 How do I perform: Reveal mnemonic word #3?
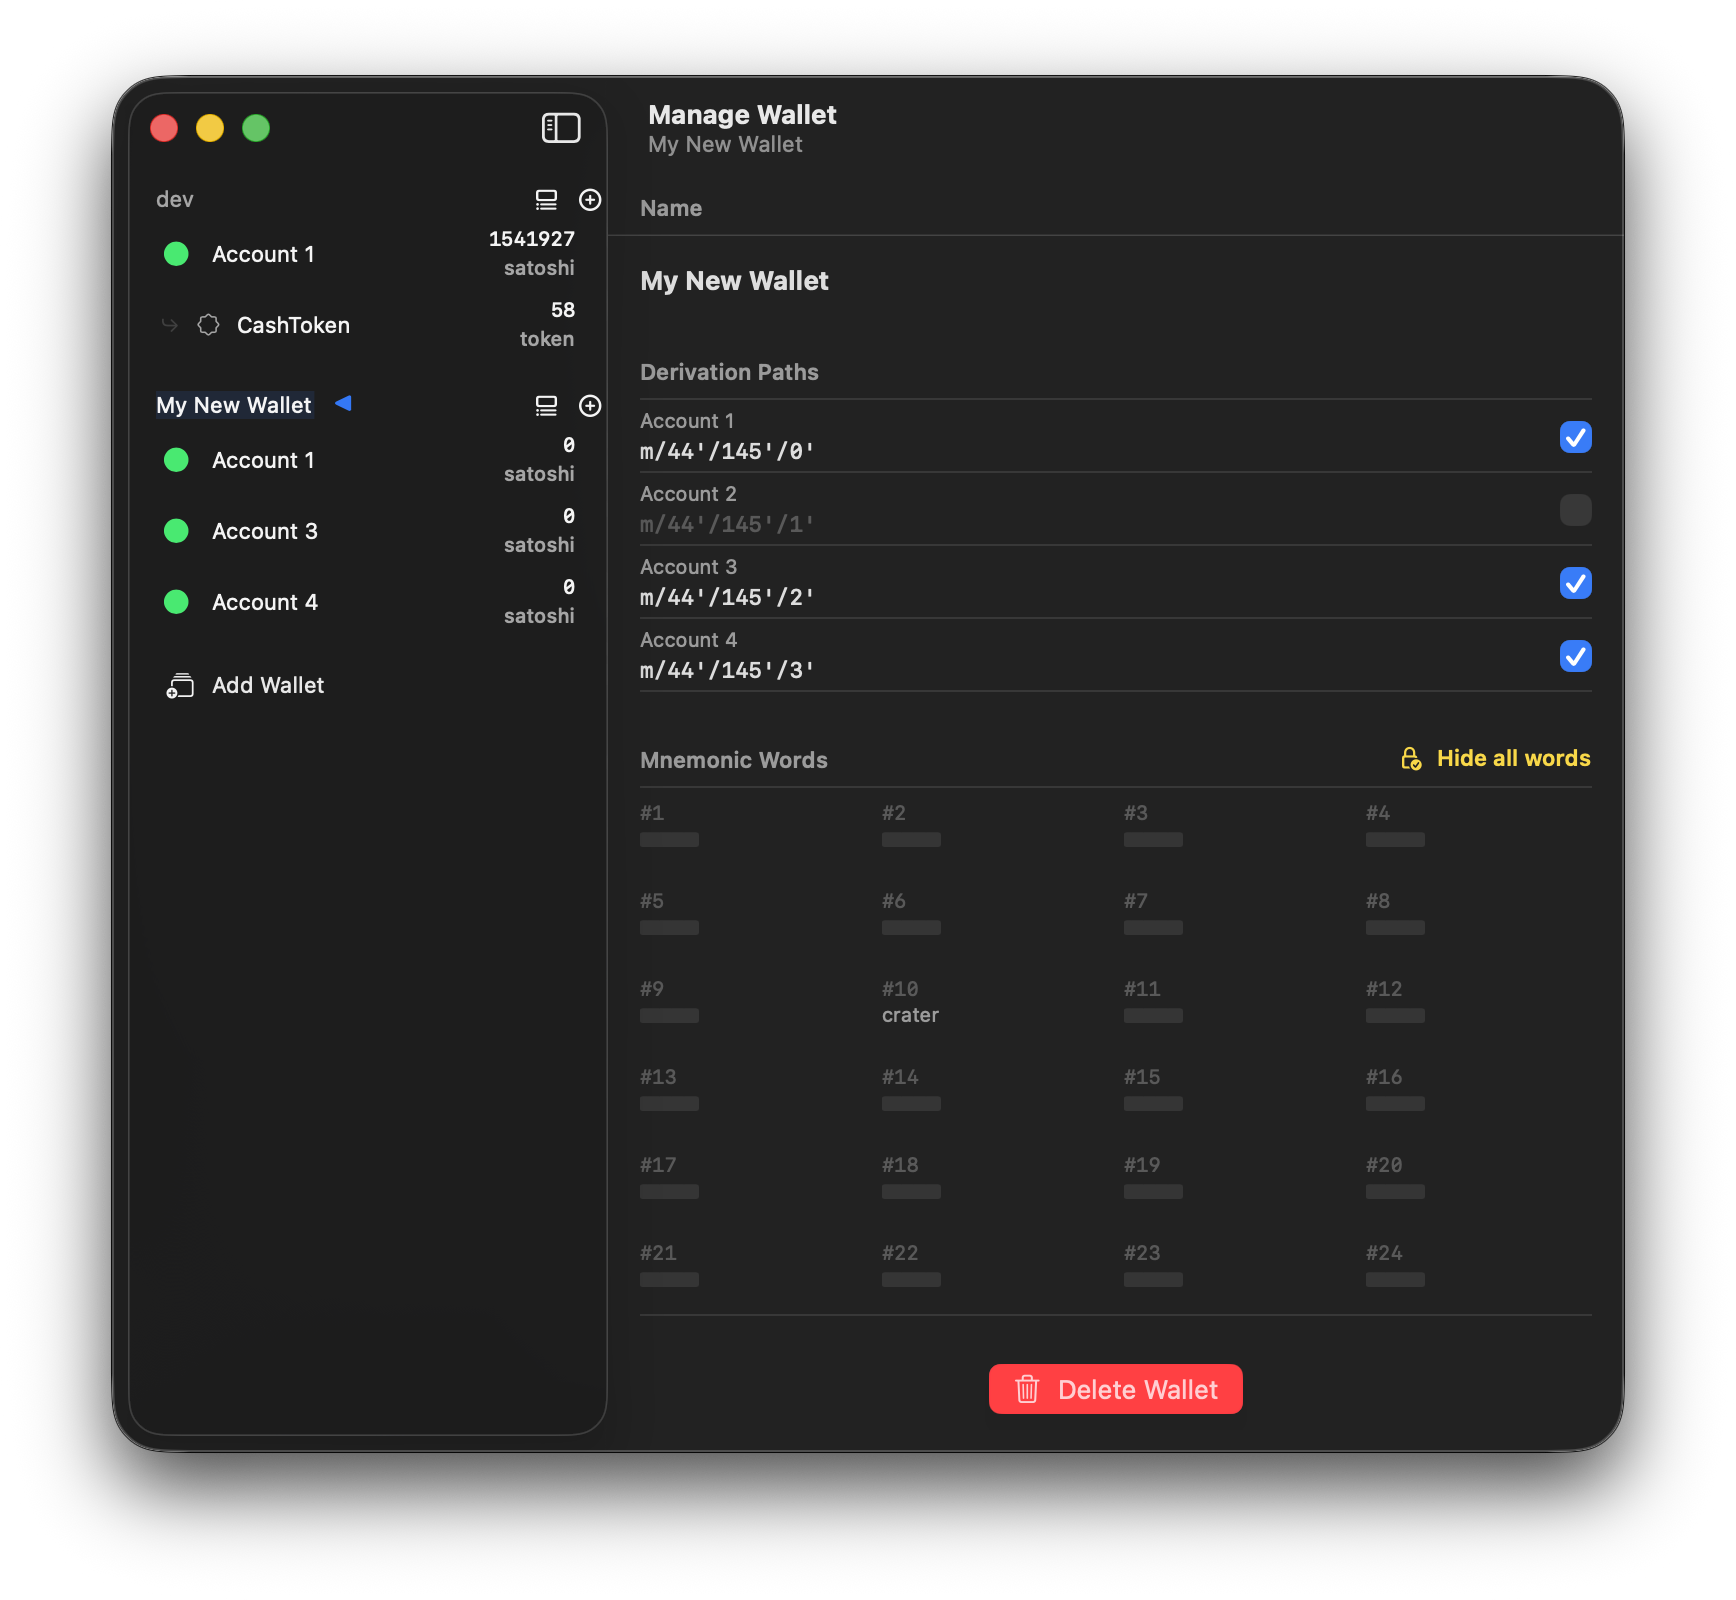pyautogui.click(x=1153, y=840)
